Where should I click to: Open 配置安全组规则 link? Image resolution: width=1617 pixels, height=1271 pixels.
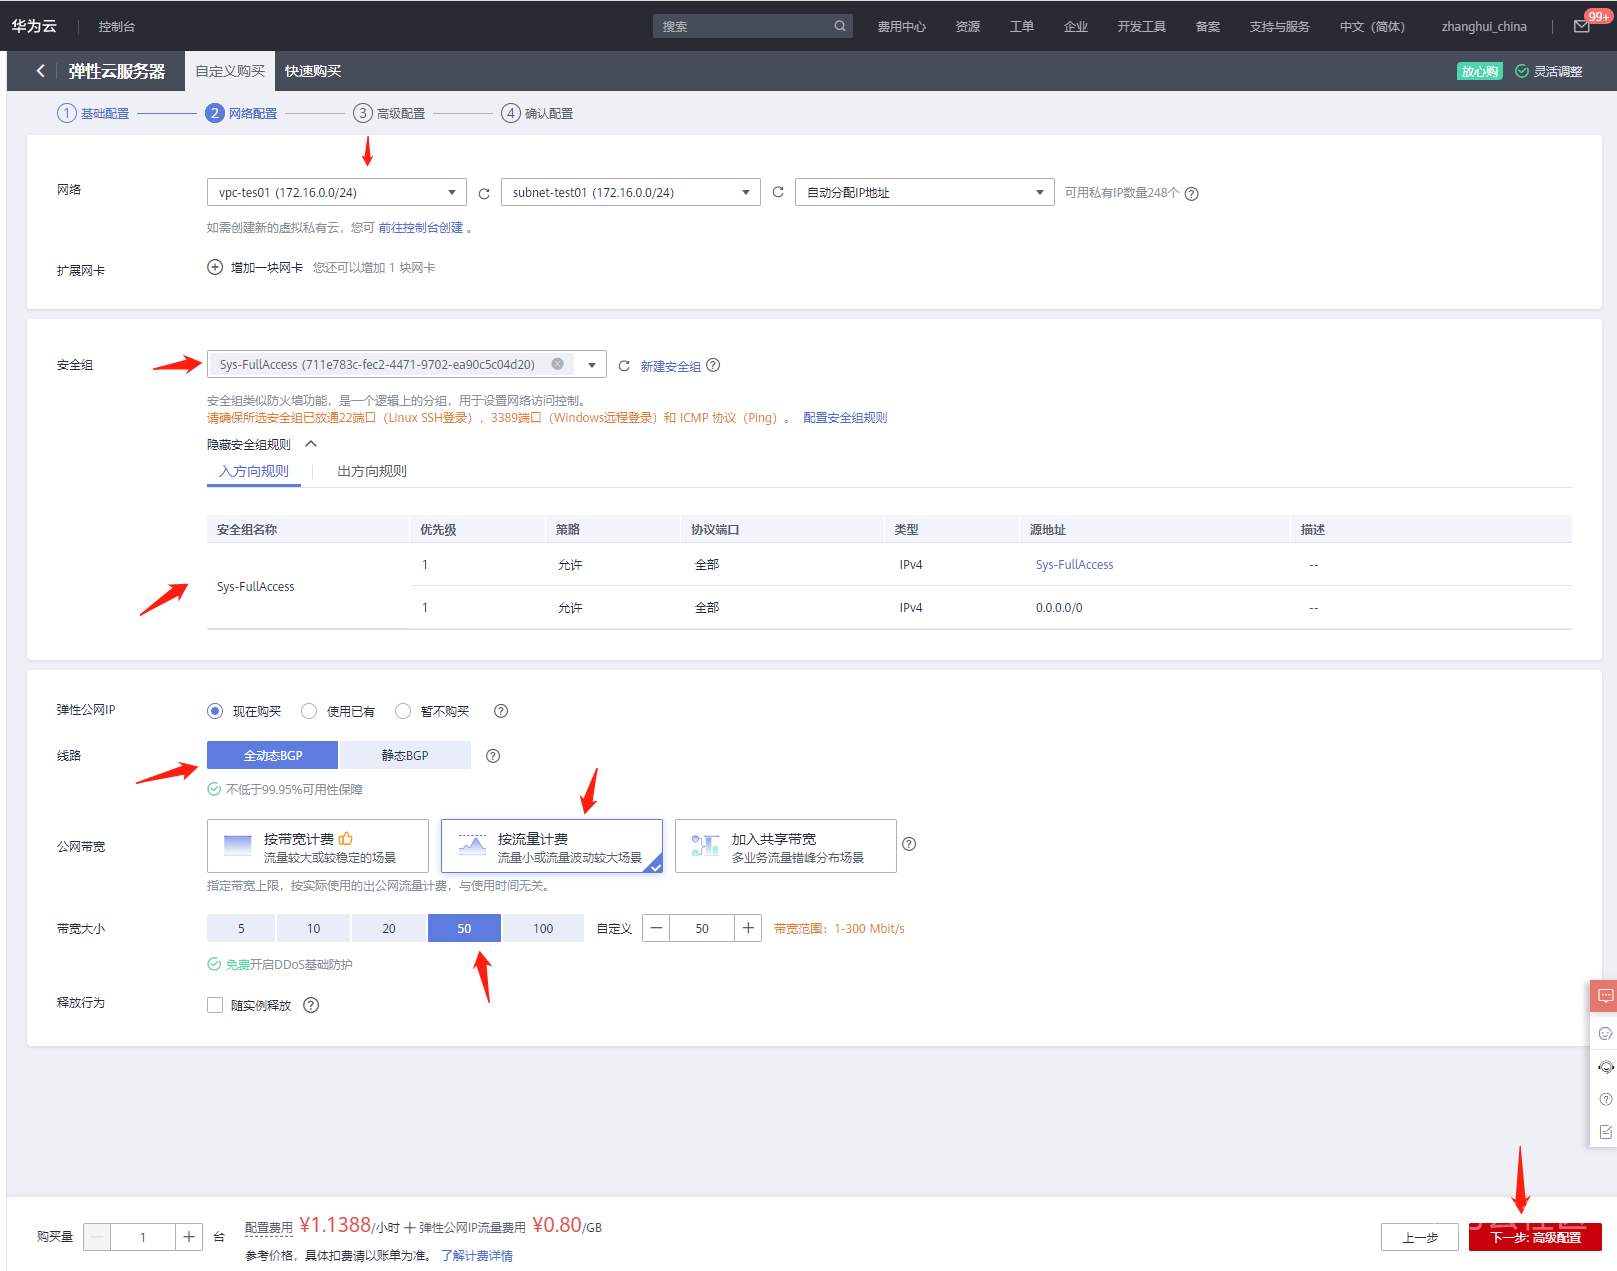tap(845, 418)
